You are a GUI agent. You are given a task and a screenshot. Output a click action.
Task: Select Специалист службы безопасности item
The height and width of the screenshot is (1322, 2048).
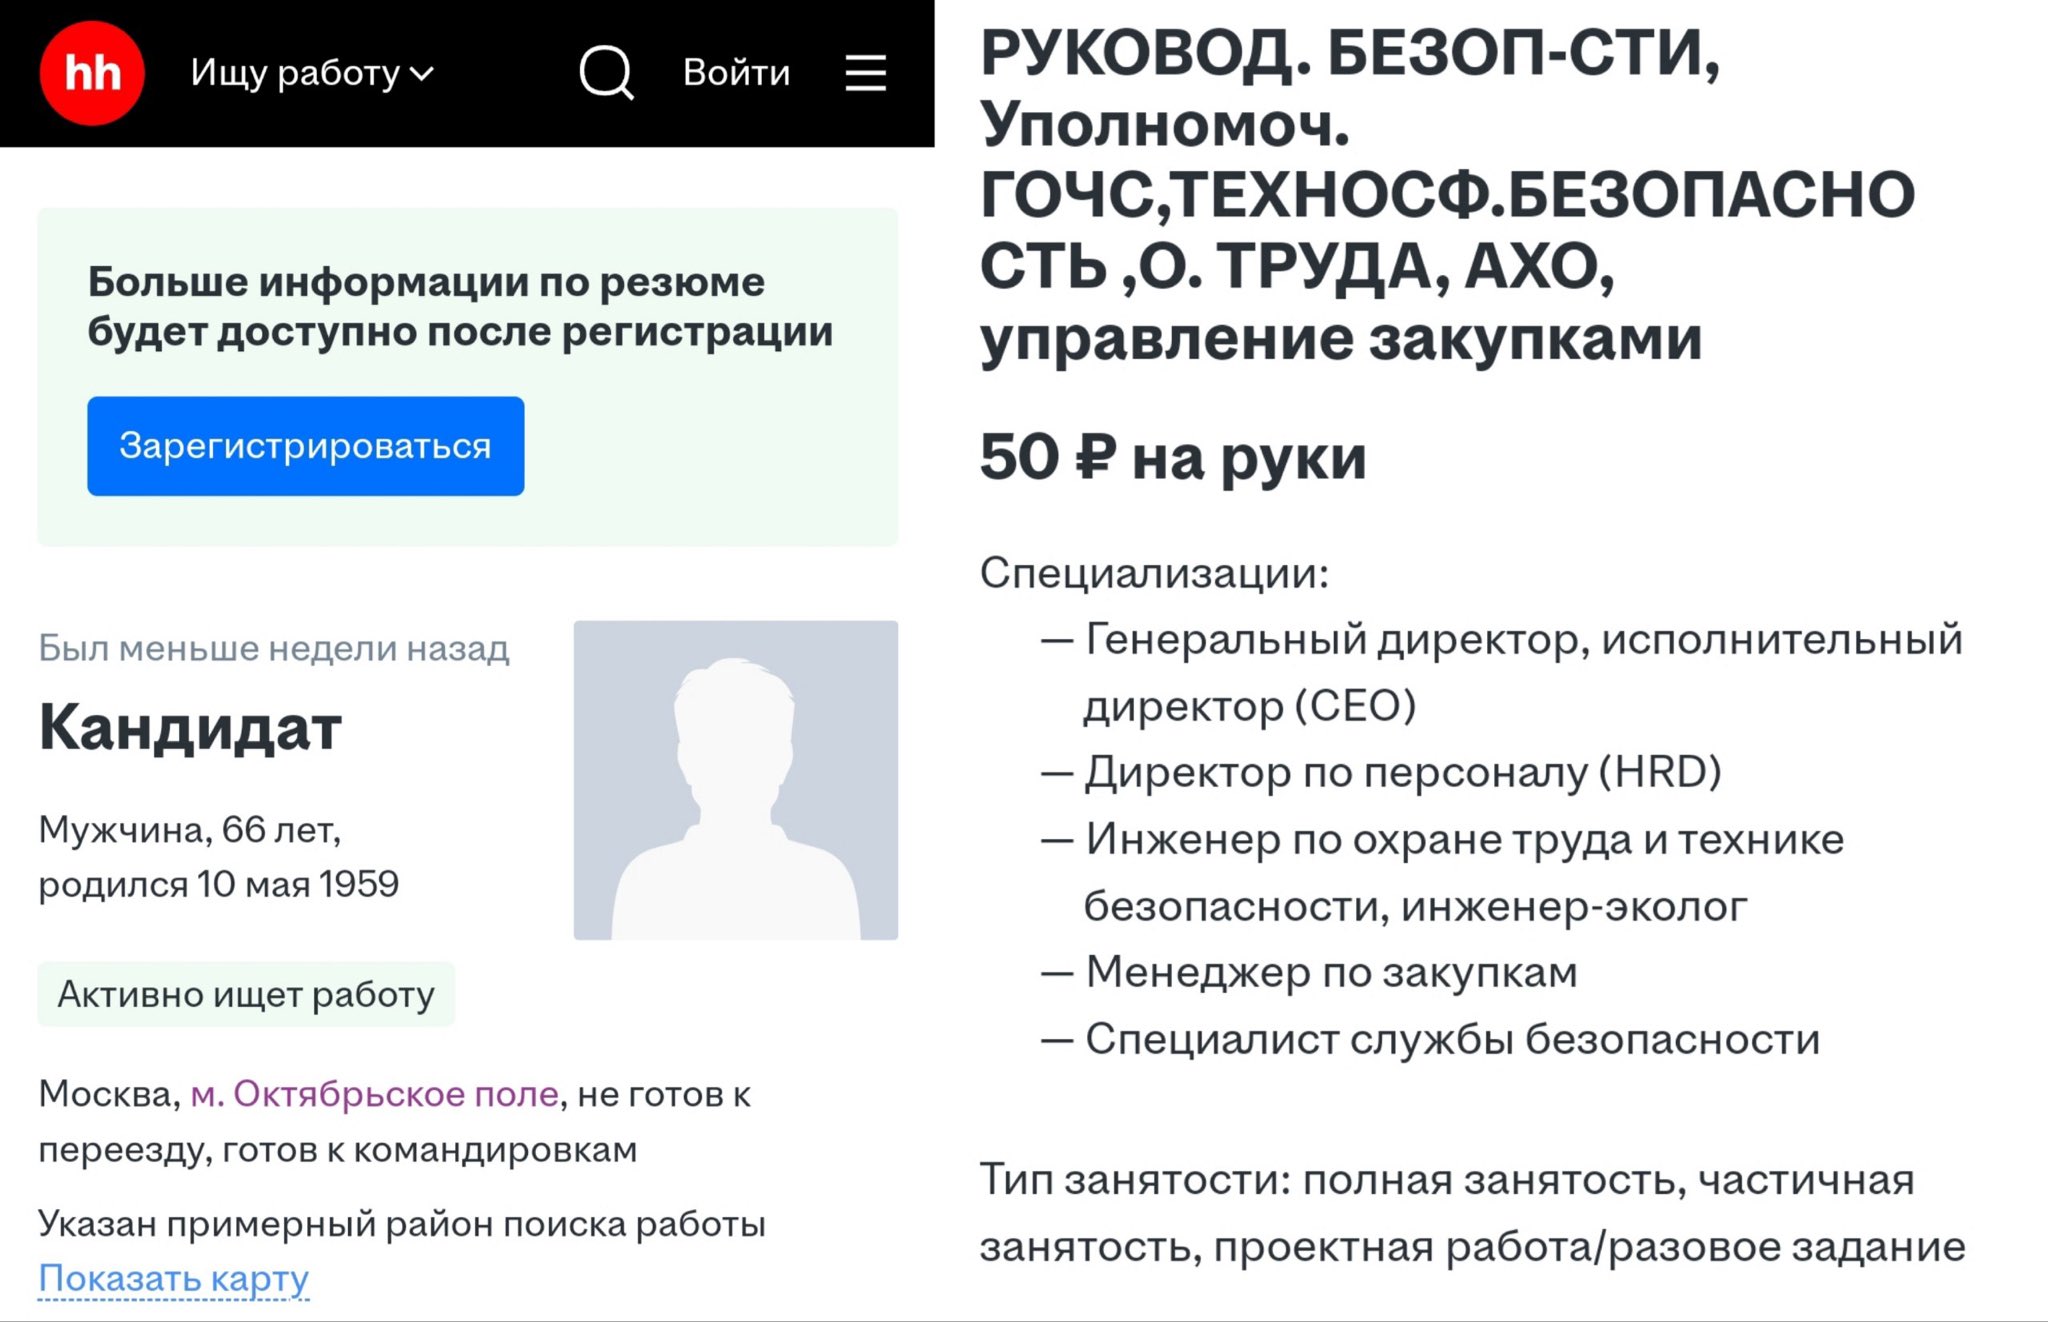pyautogui.click(x=1452, y=1039)
